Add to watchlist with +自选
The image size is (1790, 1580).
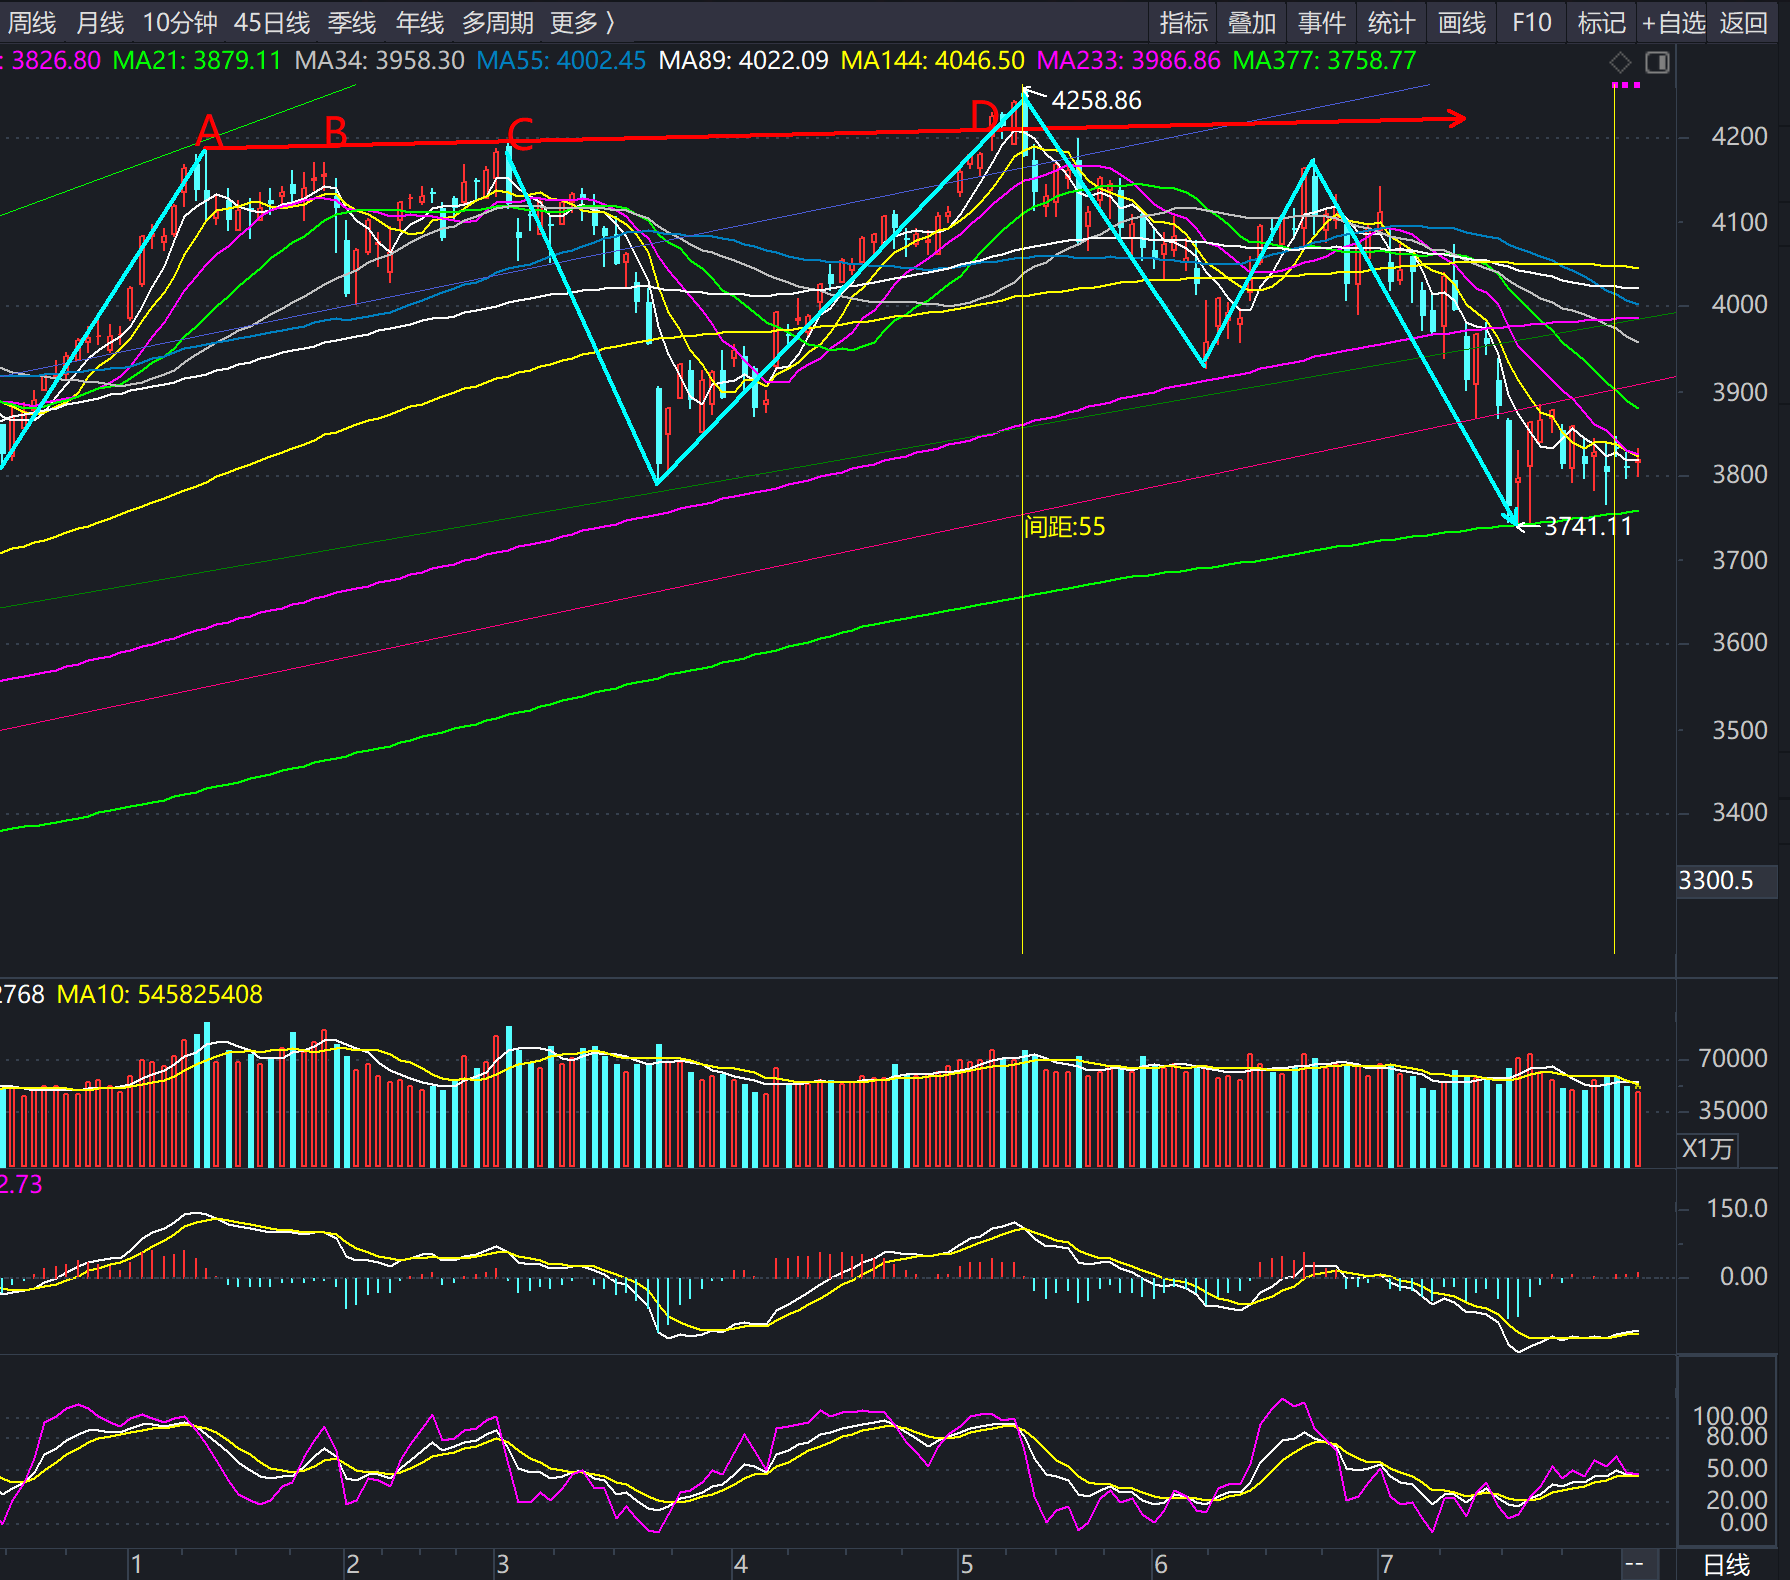tap(1673, 22)
